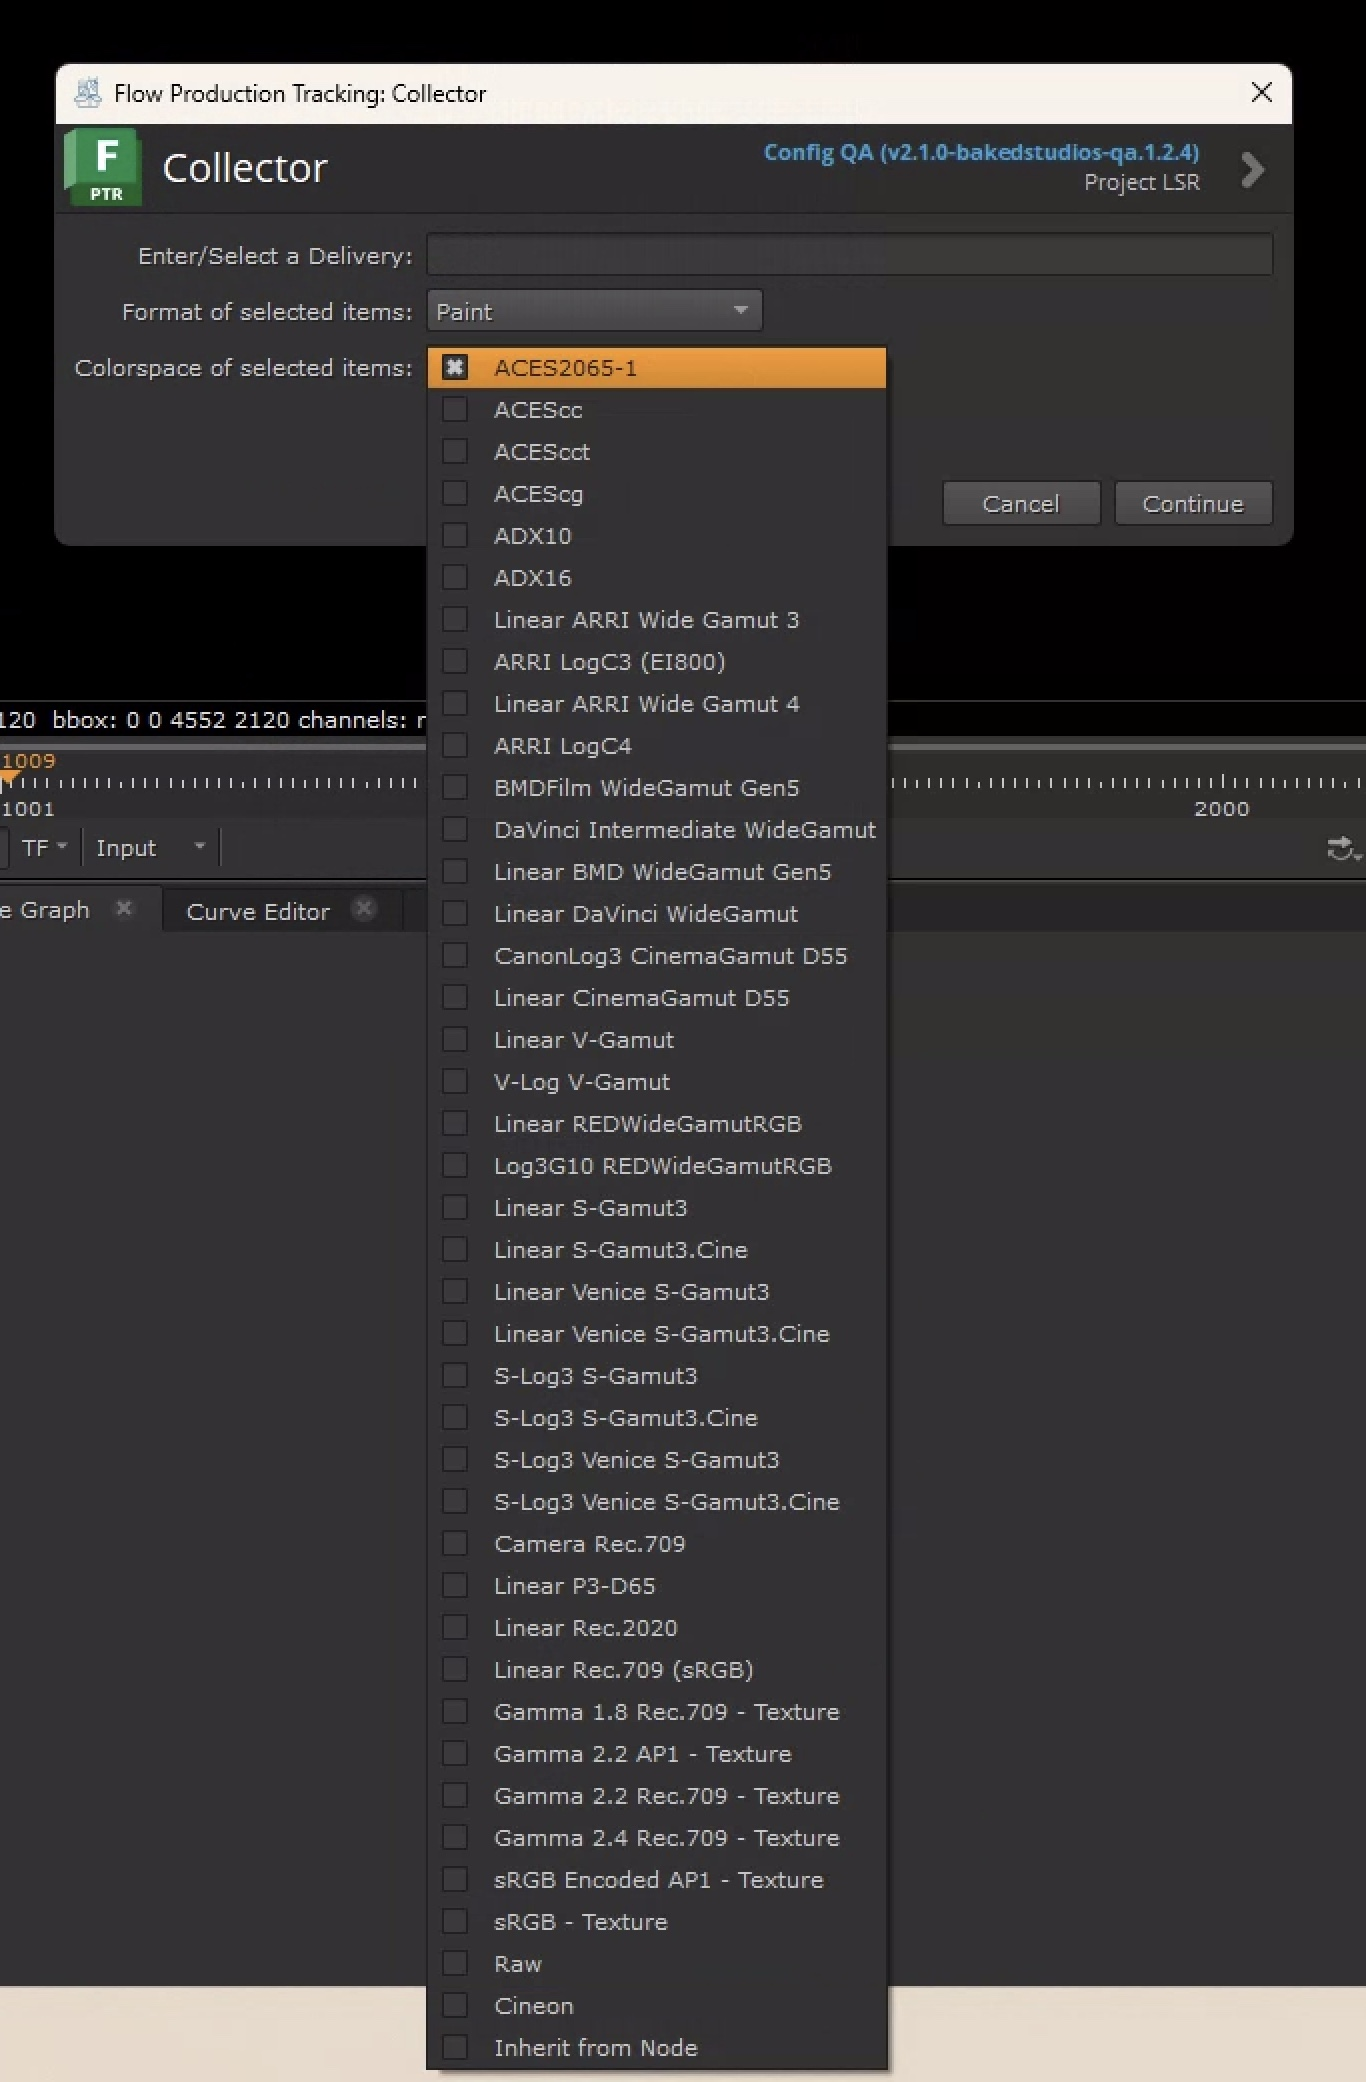Select Linear DaVinci WideGamut in the list
The height and width of the screenshot is (2082, 1366).
pyautogui.click(x=657, y=913)
